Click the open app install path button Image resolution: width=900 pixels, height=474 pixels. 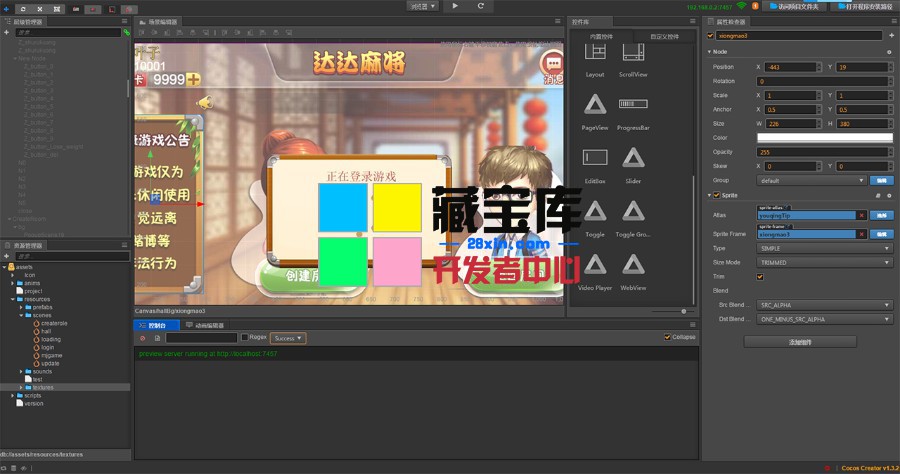[865, 6]
